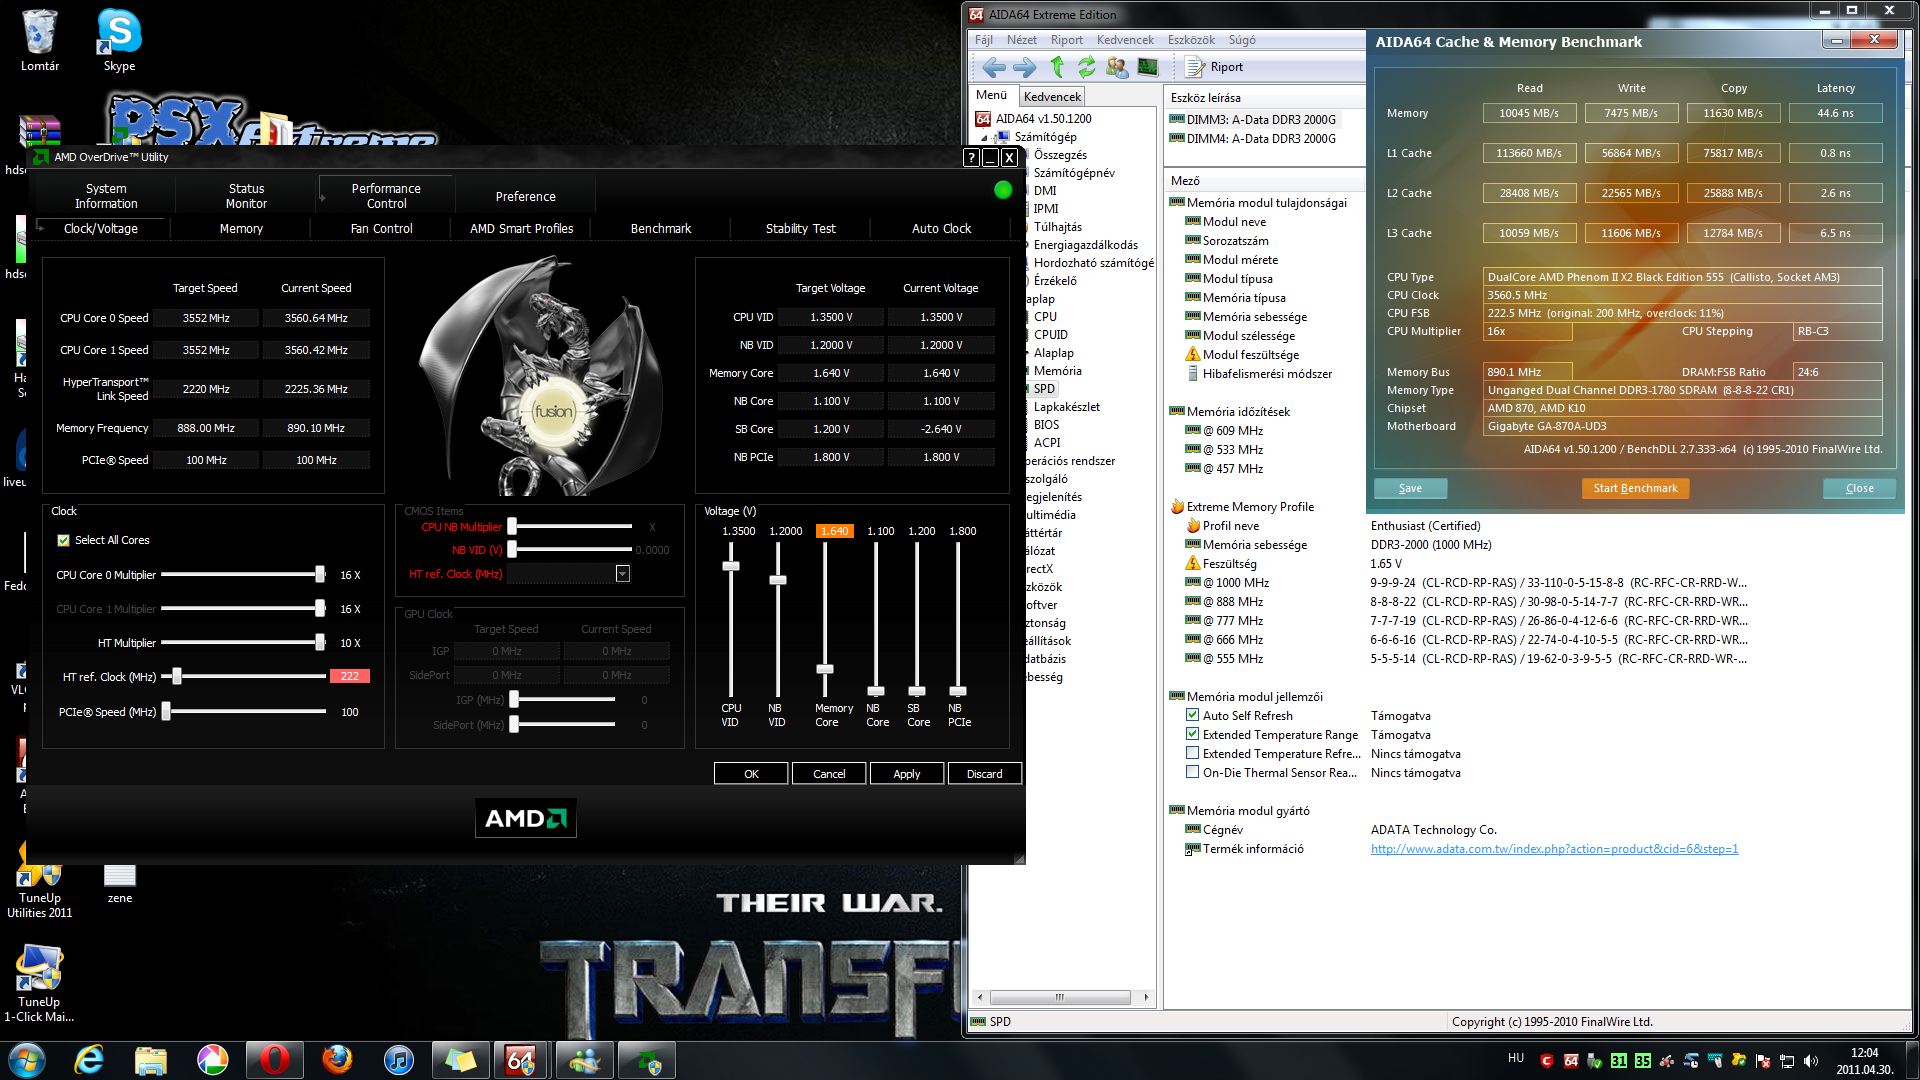The width and height of the screenshot is (1920, 1080).
Task: Click Discard in AMD OverDrive
Action: coord(984,774)
